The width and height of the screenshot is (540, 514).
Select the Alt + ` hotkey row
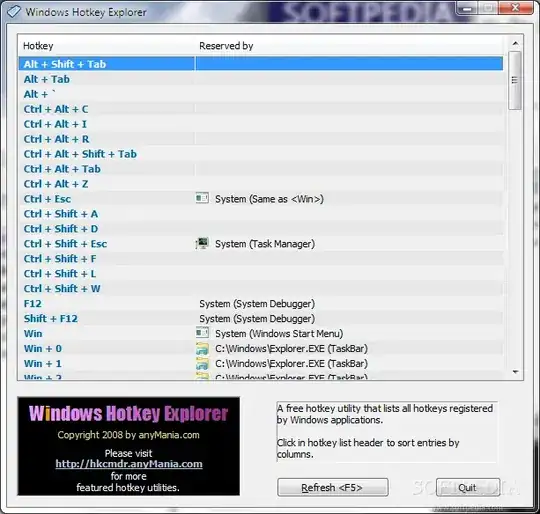261,94
